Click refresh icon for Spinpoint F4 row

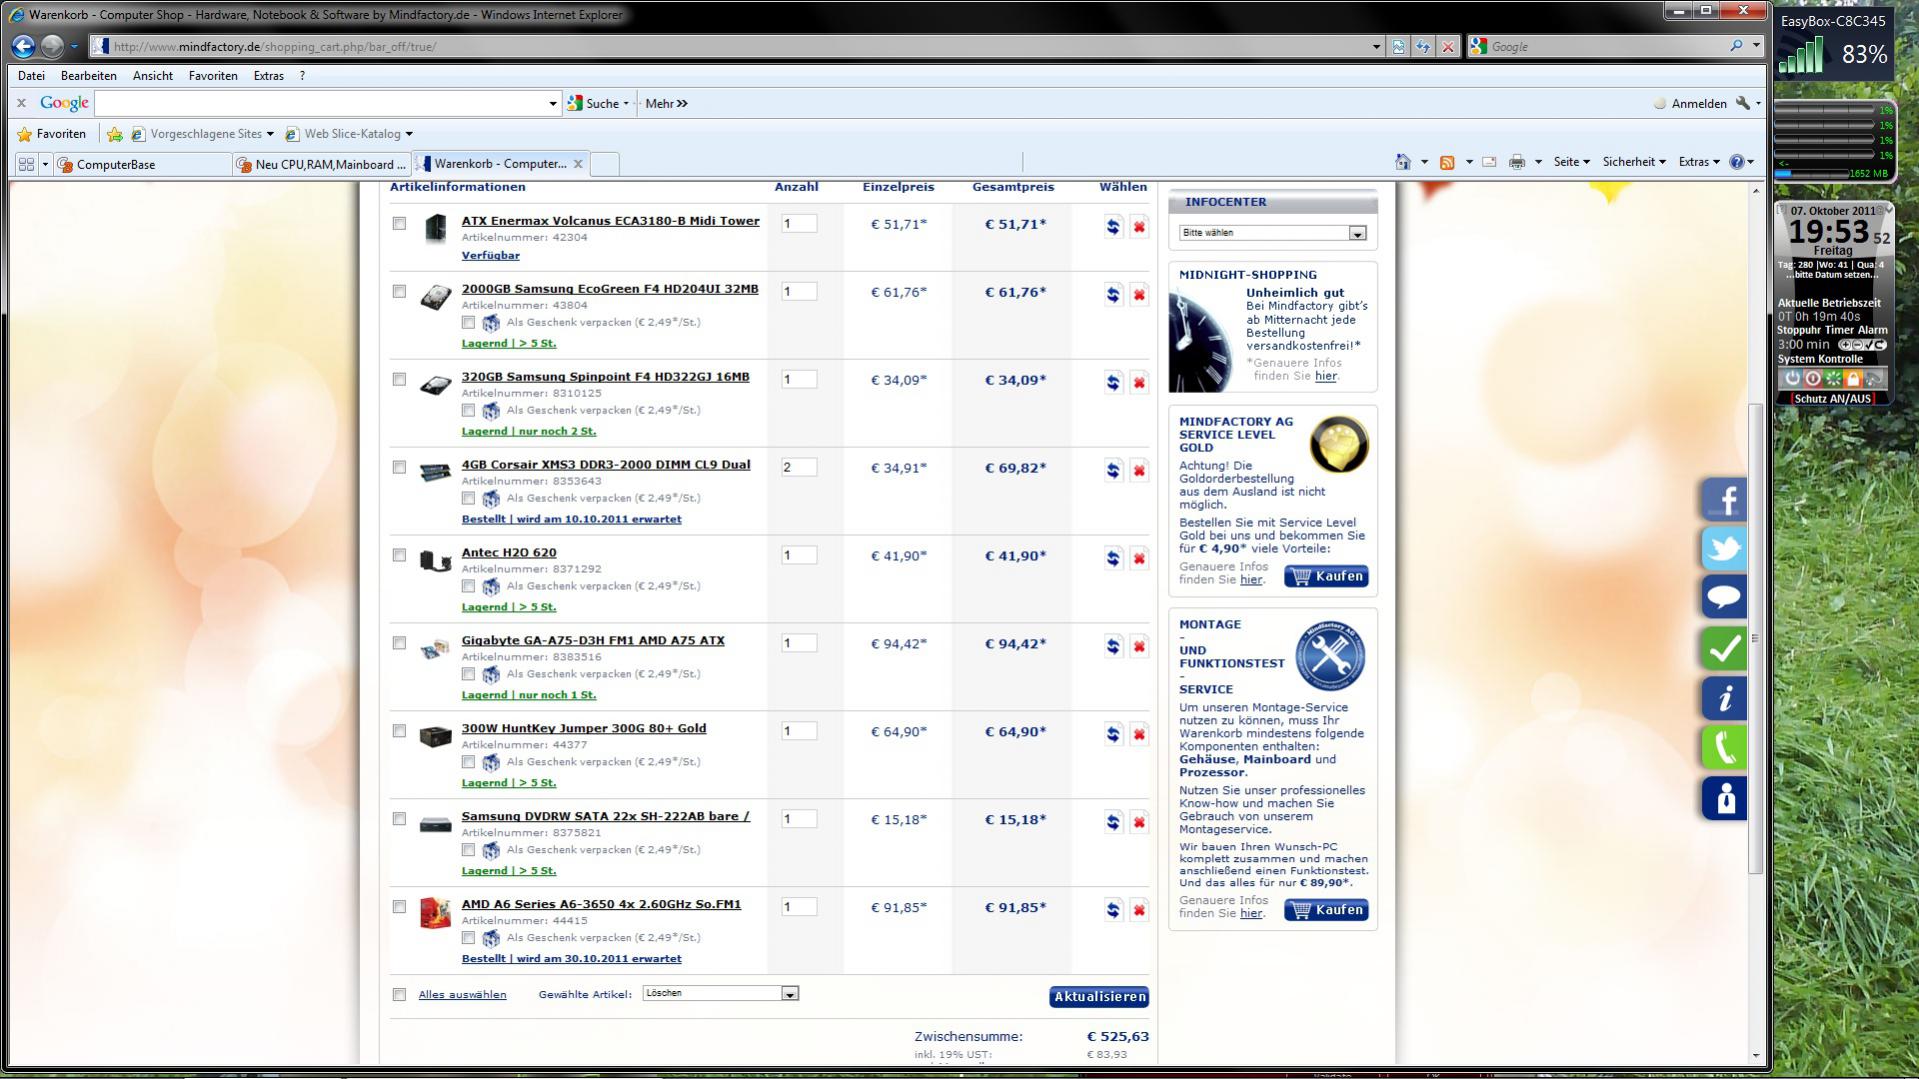point(1113,383)
